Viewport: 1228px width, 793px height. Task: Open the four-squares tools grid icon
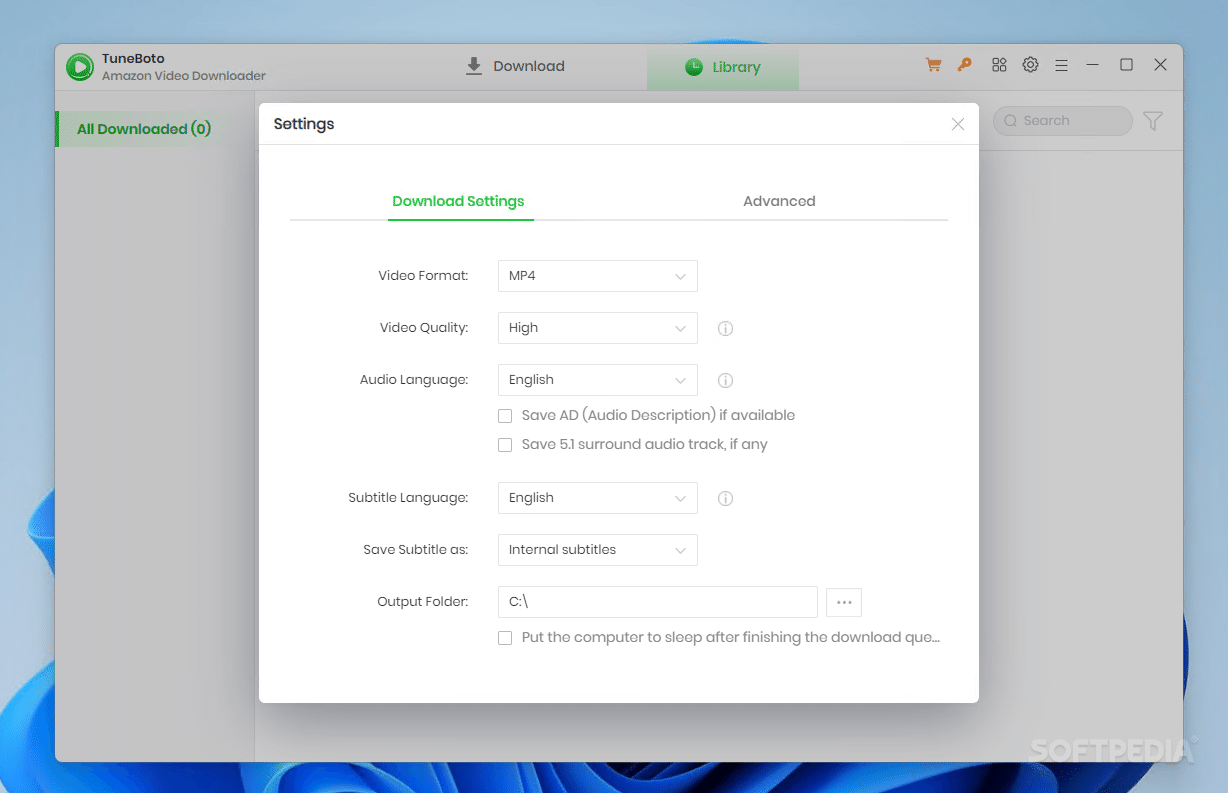(x=999, y=65)
